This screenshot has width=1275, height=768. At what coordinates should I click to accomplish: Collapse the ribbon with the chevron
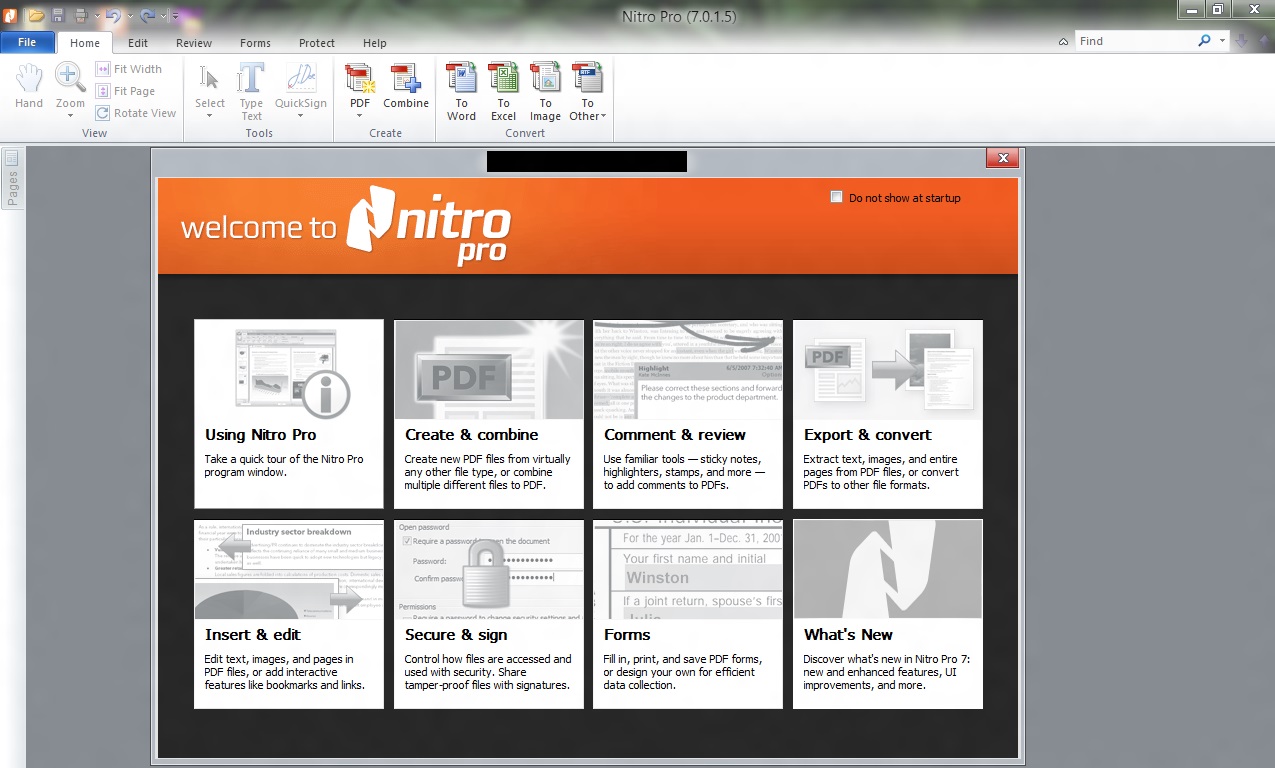tap(1063, 42)
